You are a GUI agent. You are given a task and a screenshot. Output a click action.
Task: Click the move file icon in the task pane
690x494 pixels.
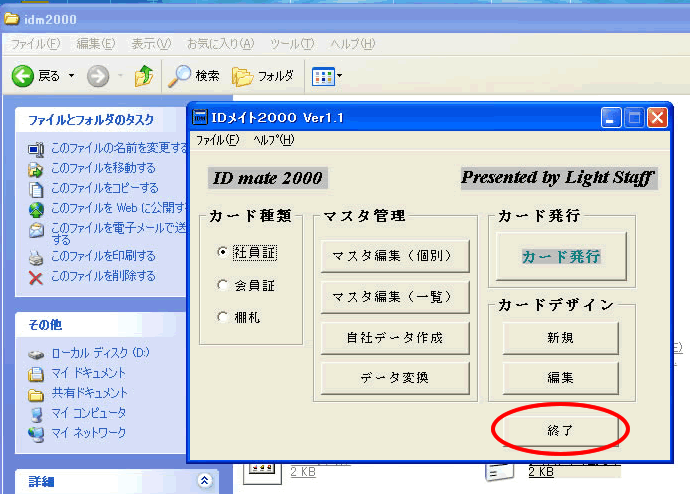[x=36, y=169]
